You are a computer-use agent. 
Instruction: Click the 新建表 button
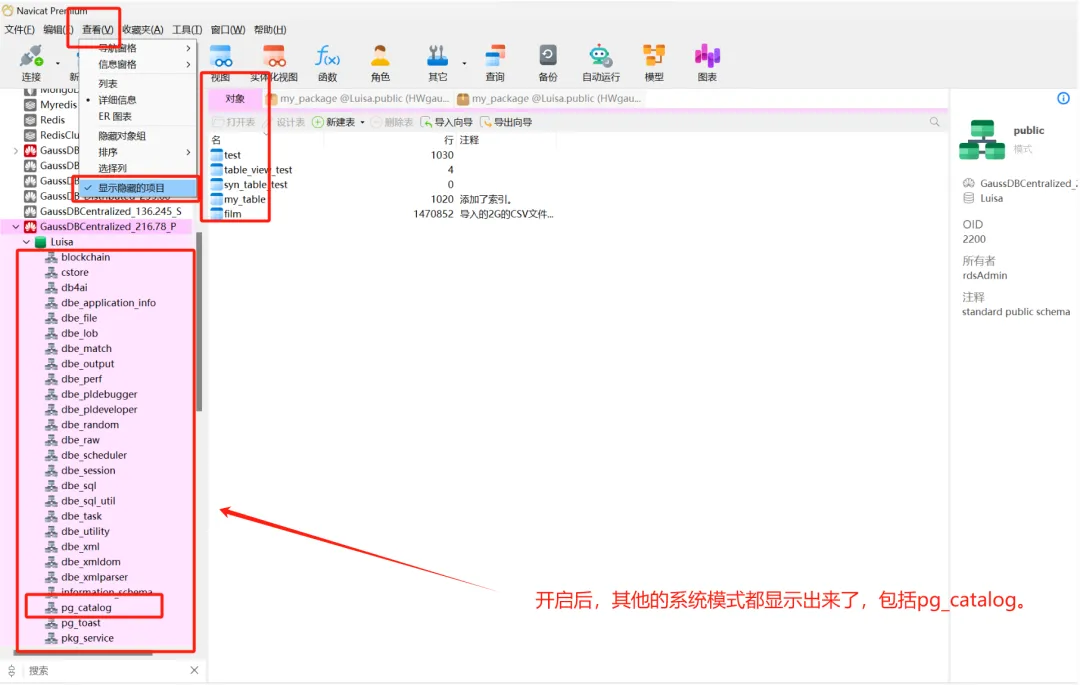point(335,123)
